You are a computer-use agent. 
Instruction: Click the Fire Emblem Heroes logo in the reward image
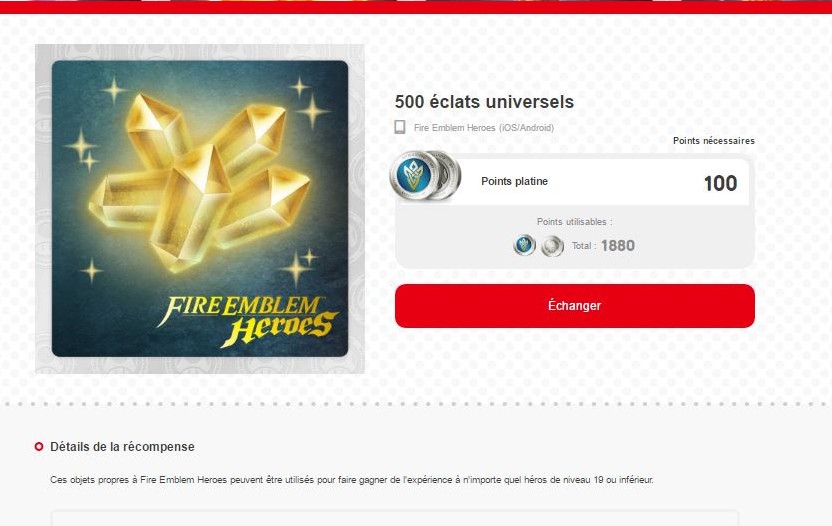tap(248, 321)
